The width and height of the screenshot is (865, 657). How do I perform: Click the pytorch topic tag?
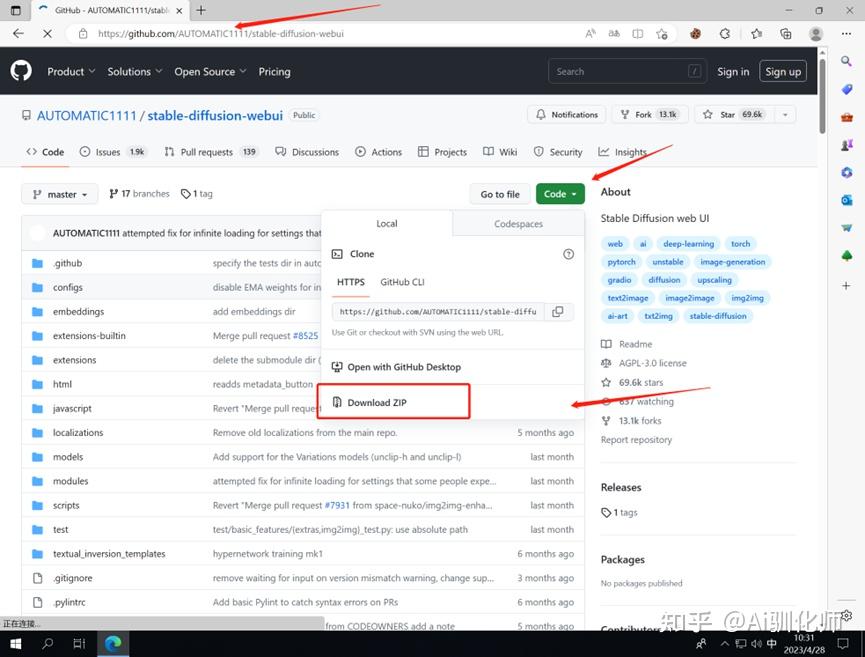[x=621, y=262]
